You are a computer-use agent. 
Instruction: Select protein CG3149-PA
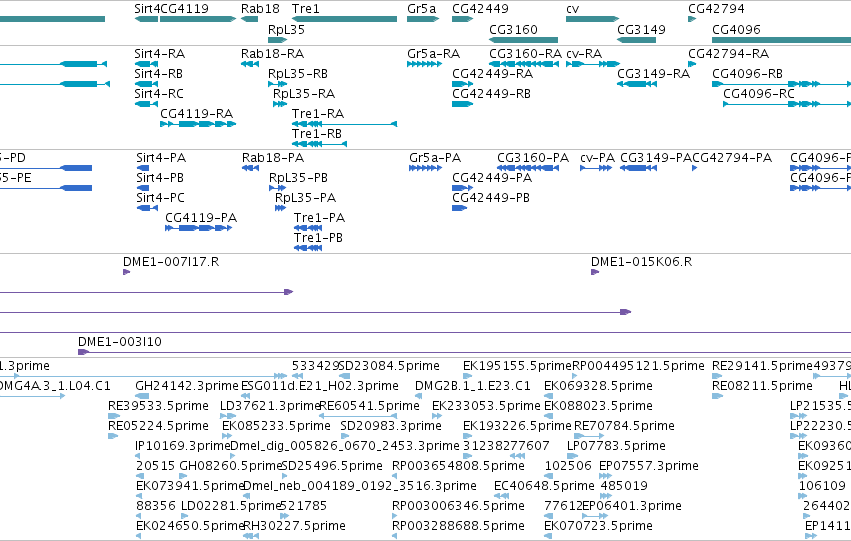tap(638, 168)
